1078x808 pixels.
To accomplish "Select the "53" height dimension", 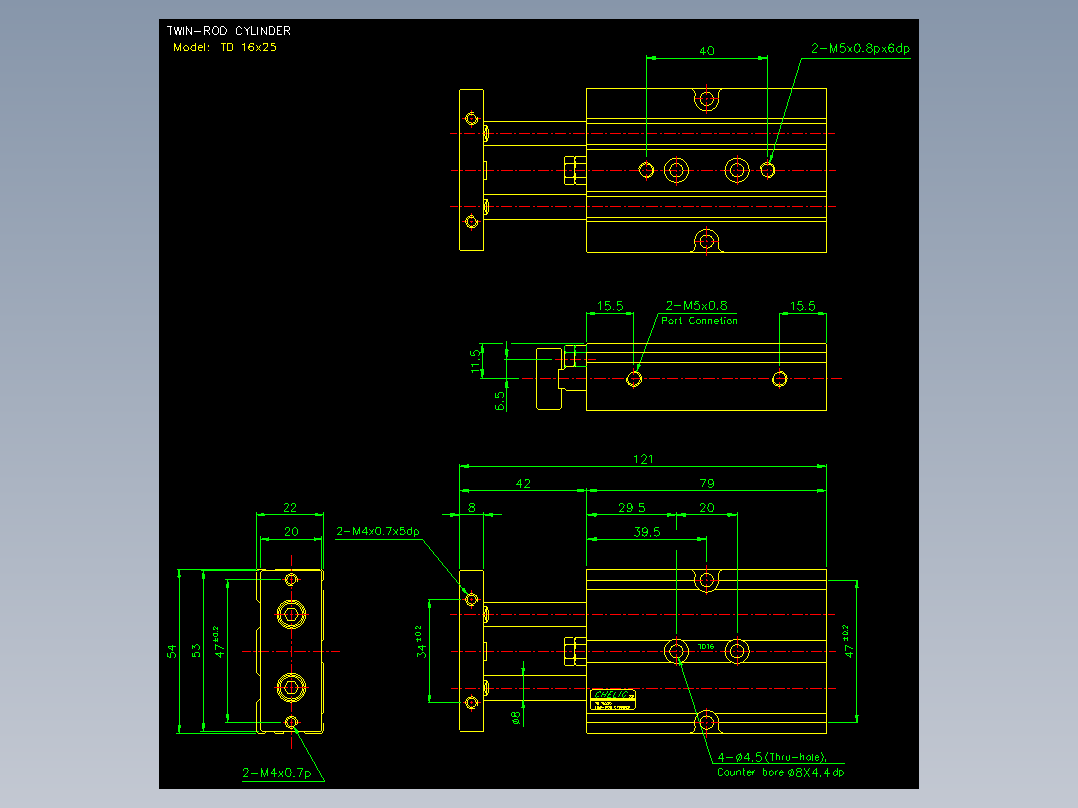I will (x=196, y=651).
